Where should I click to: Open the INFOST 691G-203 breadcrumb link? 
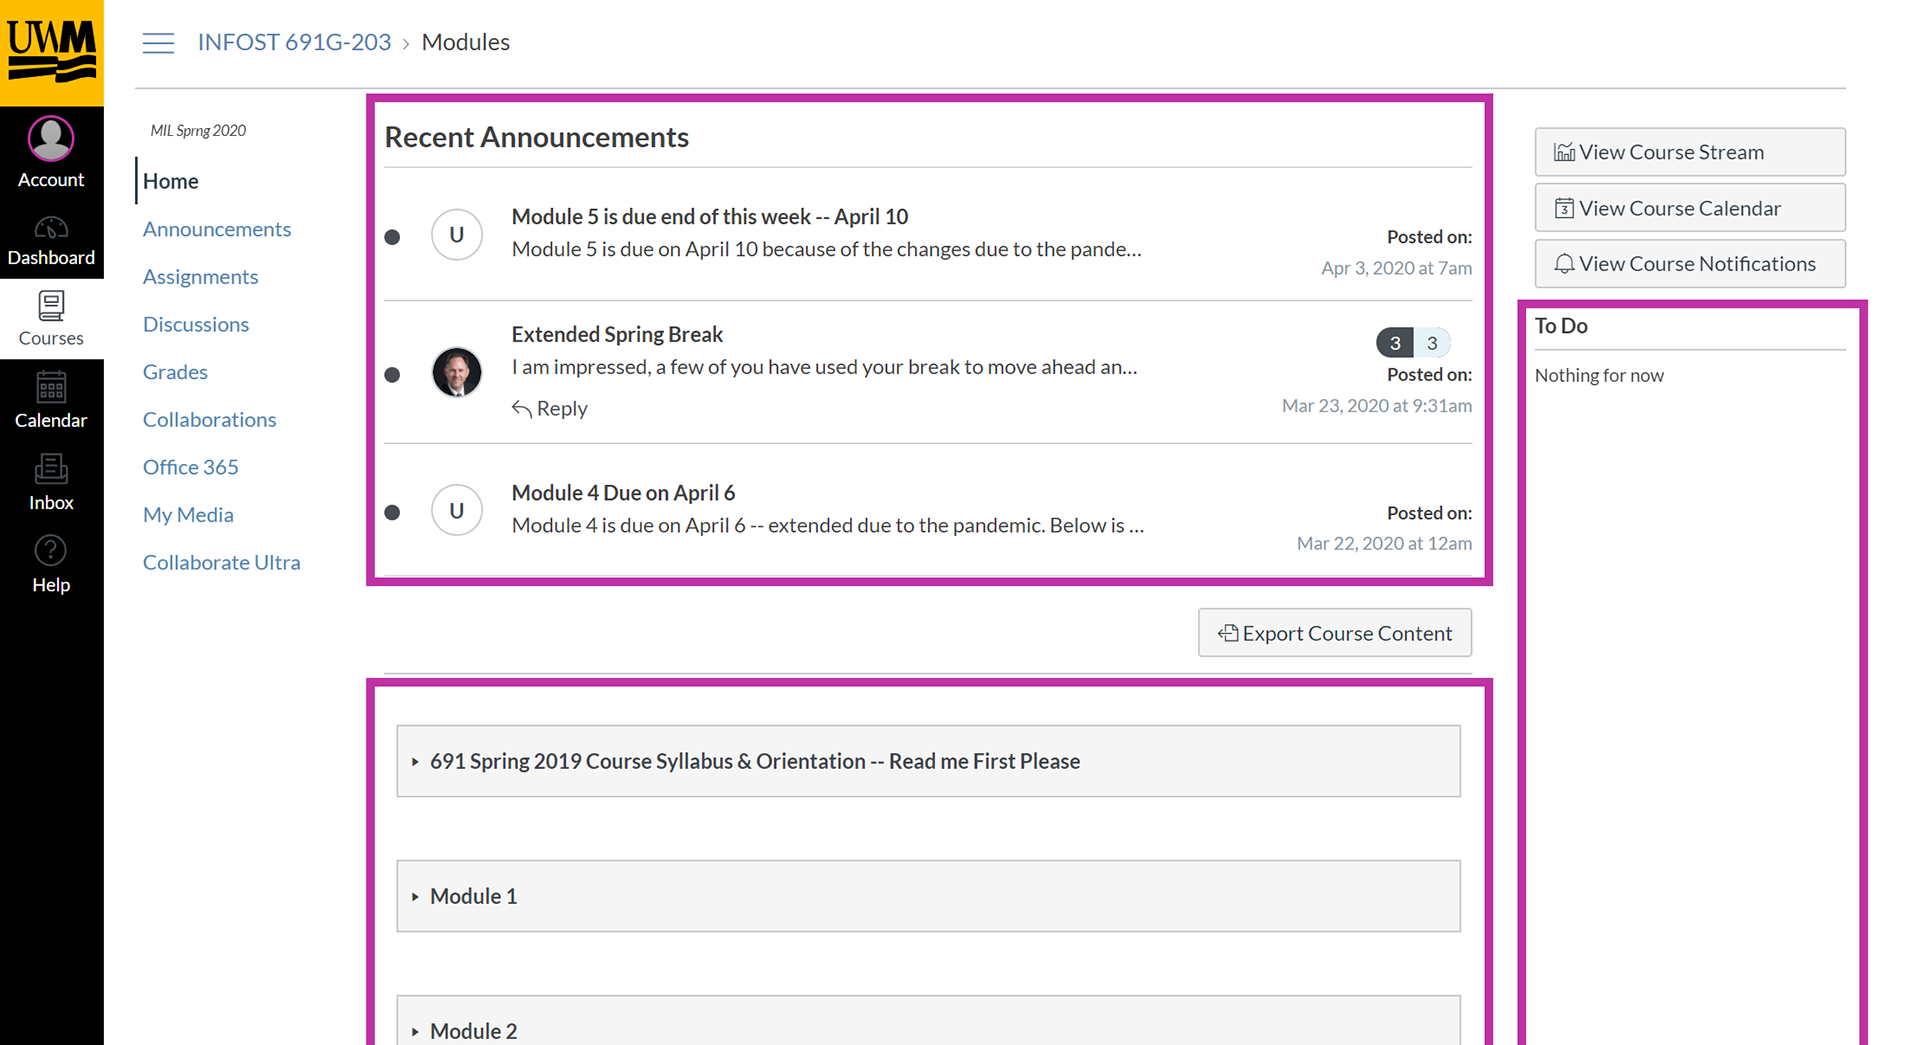(x=294, y=42)
